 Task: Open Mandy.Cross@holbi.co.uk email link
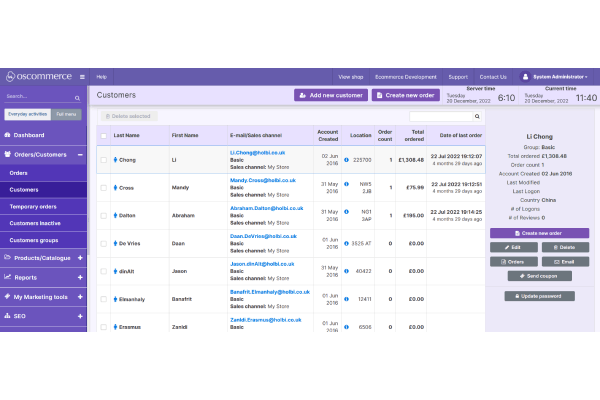point(262,180)
